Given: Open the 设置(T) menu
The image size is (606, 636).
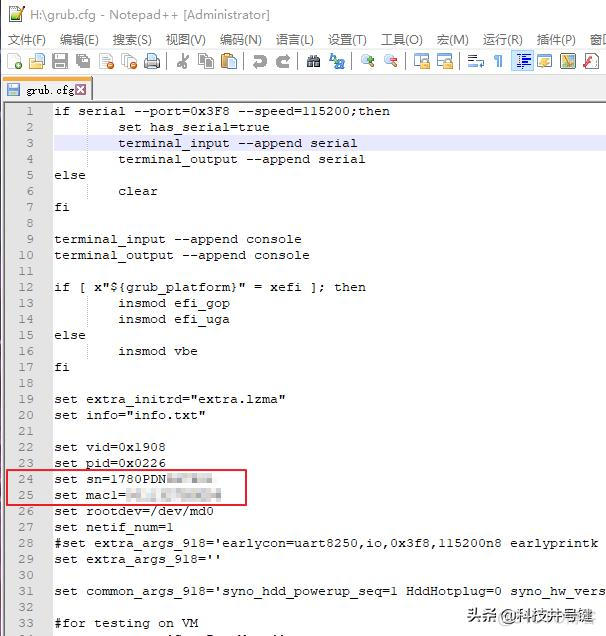Looking at the screenshot, I should pos(347,40).
